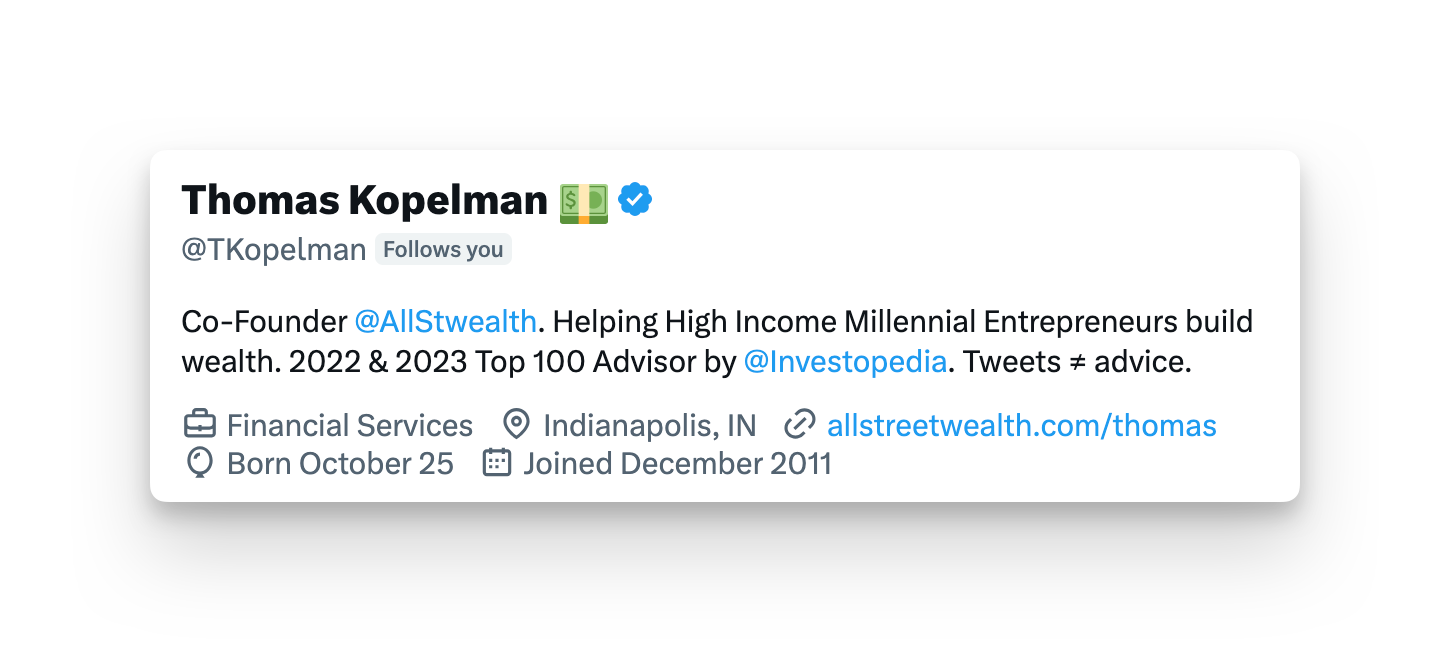Click the 'Top 100 Advisor' bio text
The height and width of the screenshot is (652, 1450).
pyautogui.click(x=590, y=361)
